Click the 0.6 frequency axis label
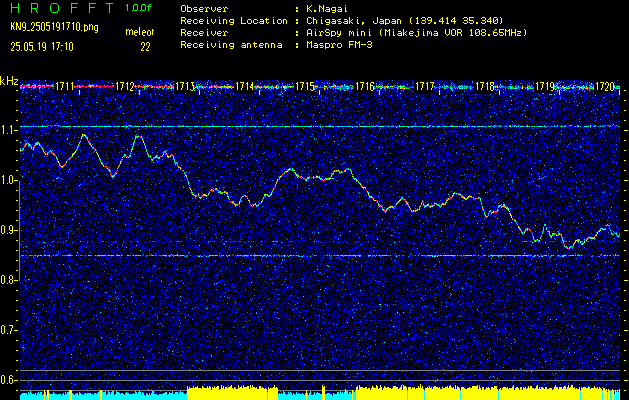The image size is (629, 400). pyautogui.click(x=8, y=380)
